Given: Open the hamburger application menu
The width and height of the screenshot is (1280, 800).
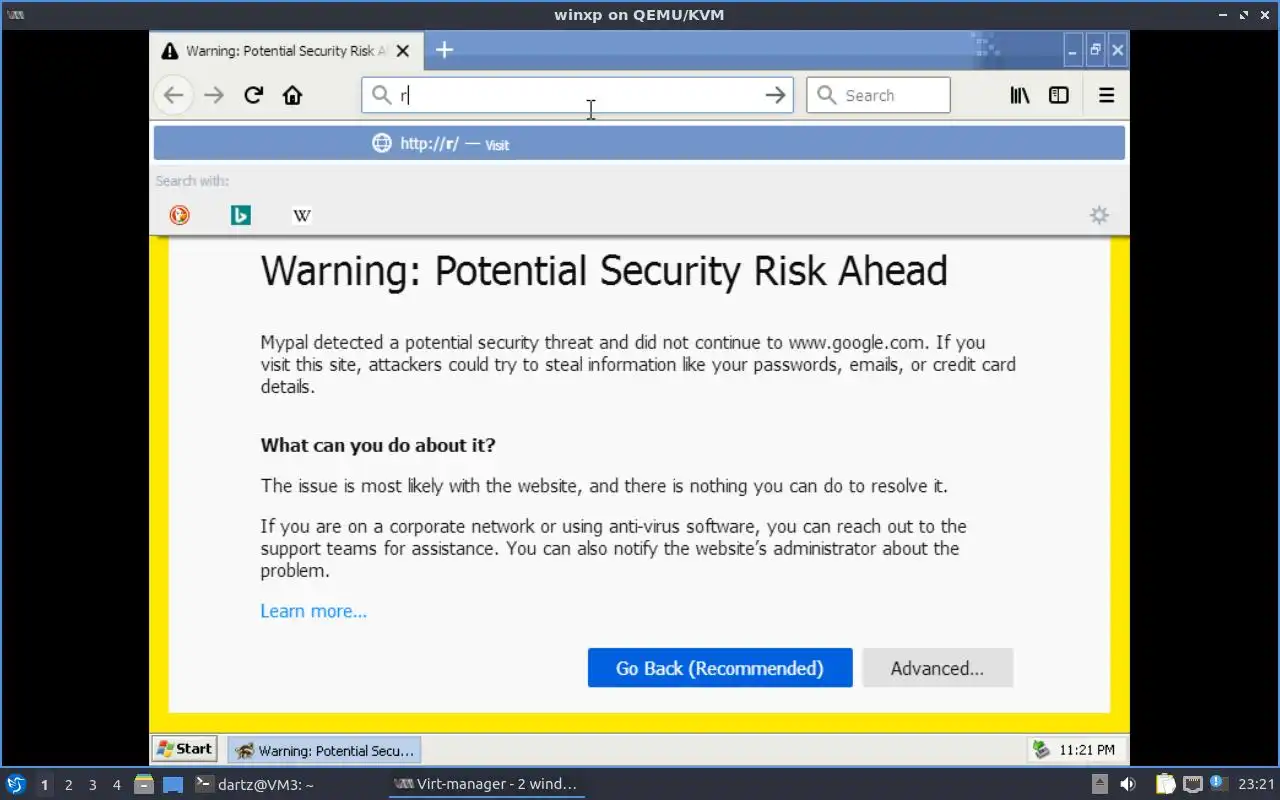Looking at the screenshot, I should (1106, 95).
